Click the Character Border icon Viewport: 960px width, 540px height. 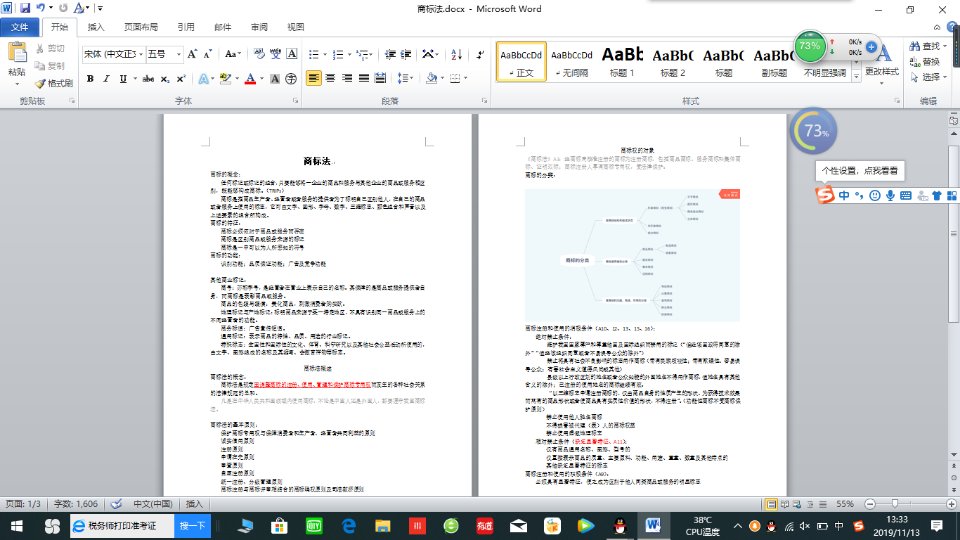point(292,54)
